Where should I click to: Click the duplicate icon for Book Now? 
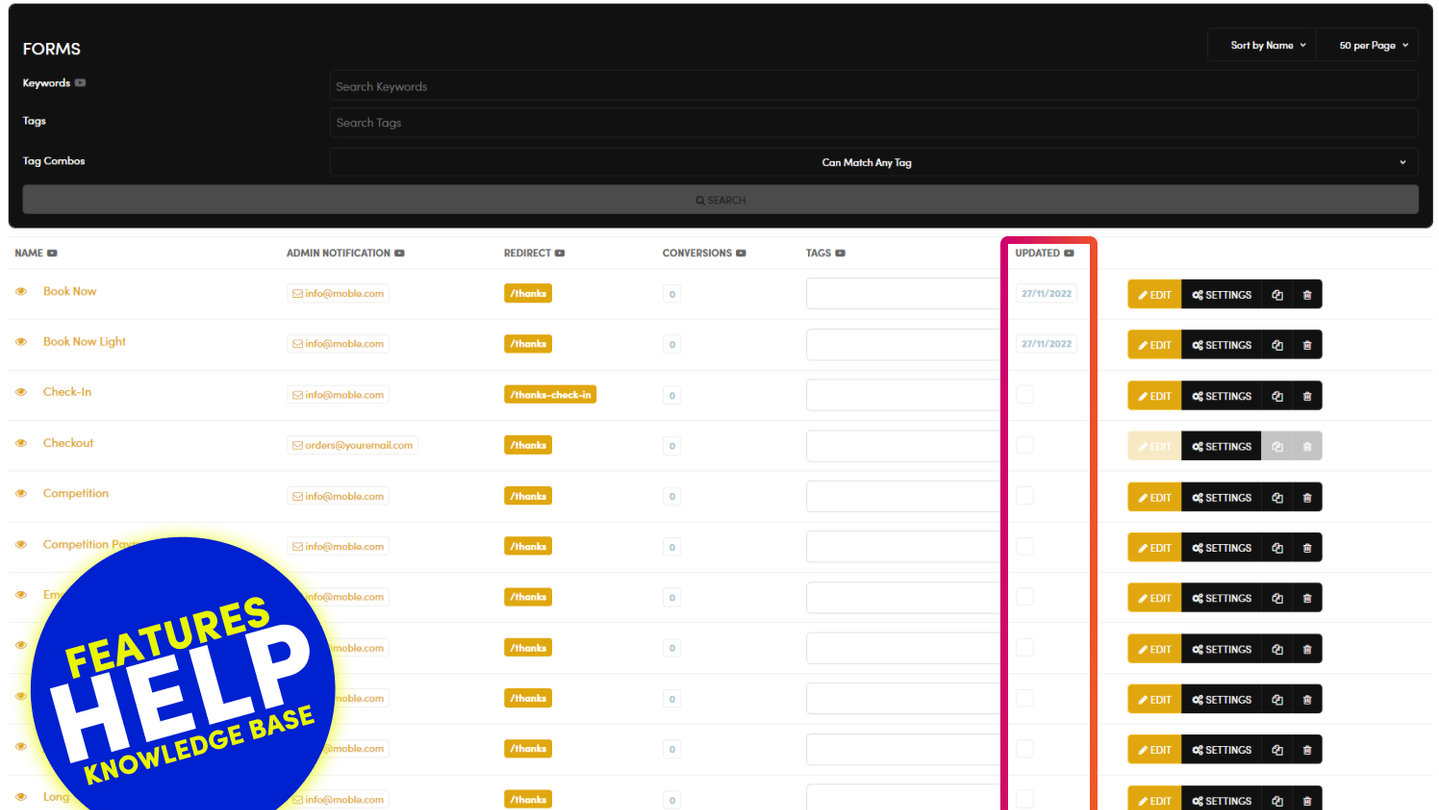coord(1277,295)
